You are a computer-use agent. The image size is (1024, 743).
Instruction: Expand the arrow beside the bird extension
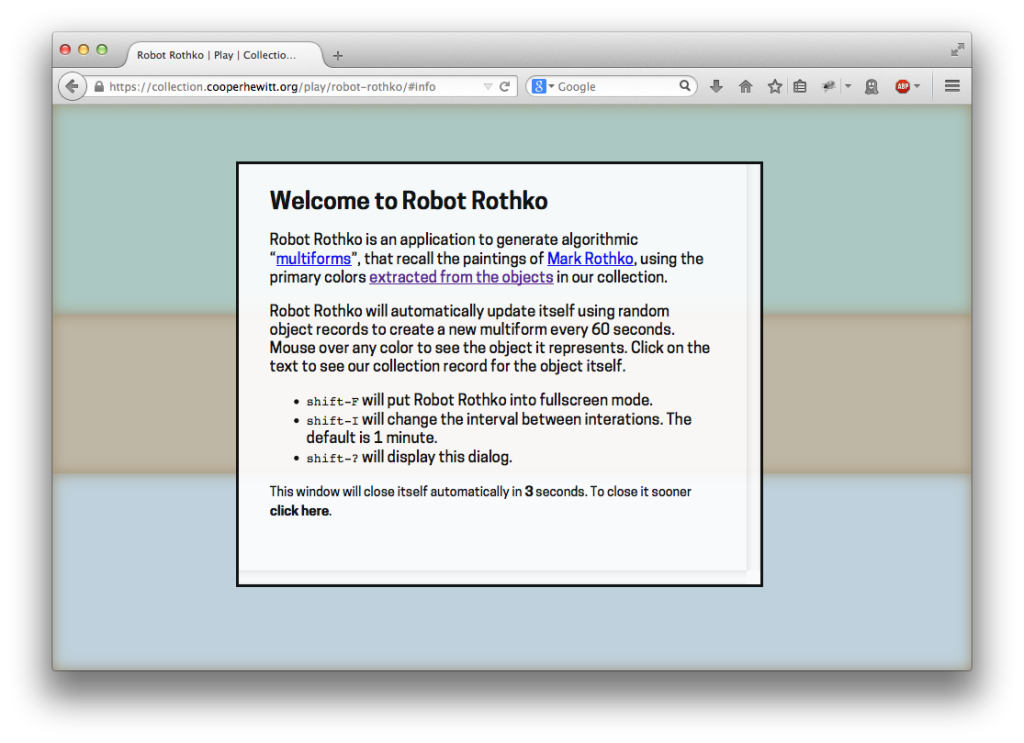(848, 86)
